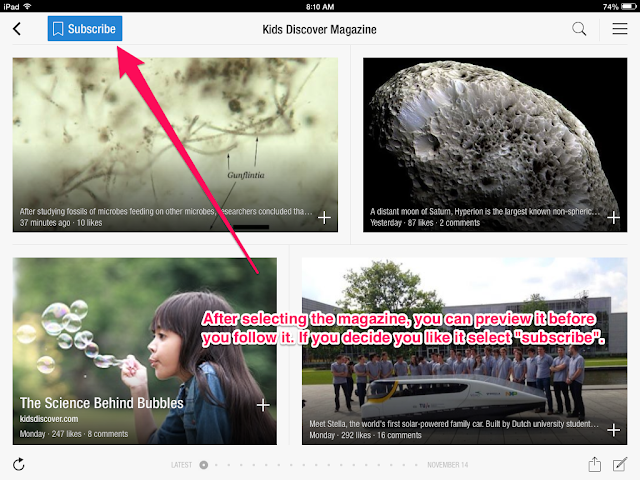Open the Gunflintia microbes article image

point(175,145)
